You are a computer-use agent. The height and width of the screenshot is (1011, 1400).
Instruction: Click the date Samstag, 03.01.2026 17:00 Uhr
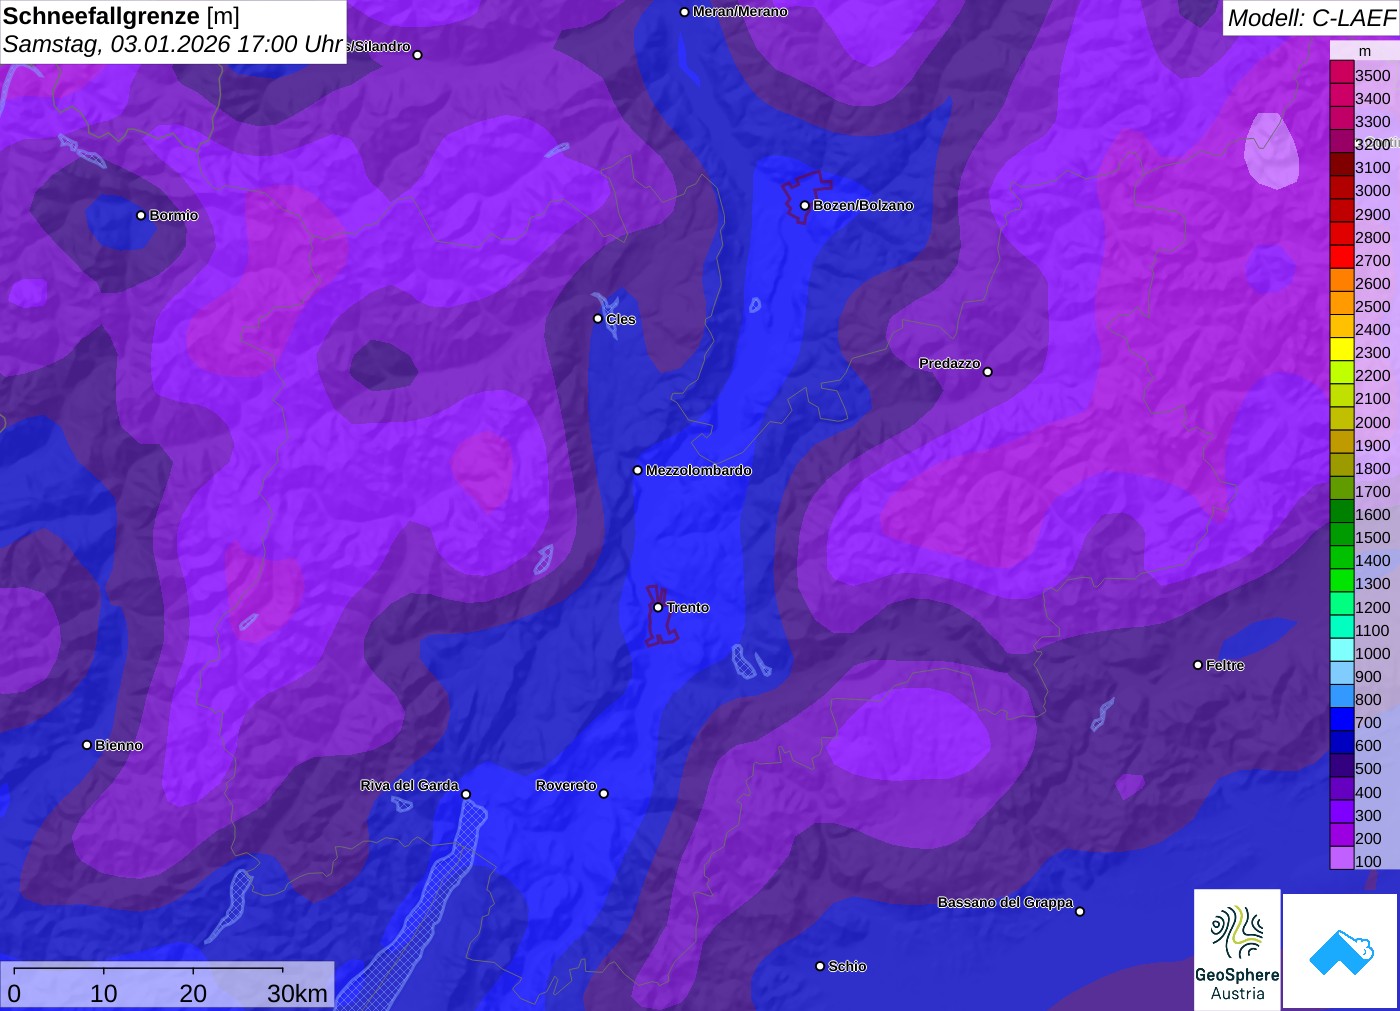tap(173, 45)
